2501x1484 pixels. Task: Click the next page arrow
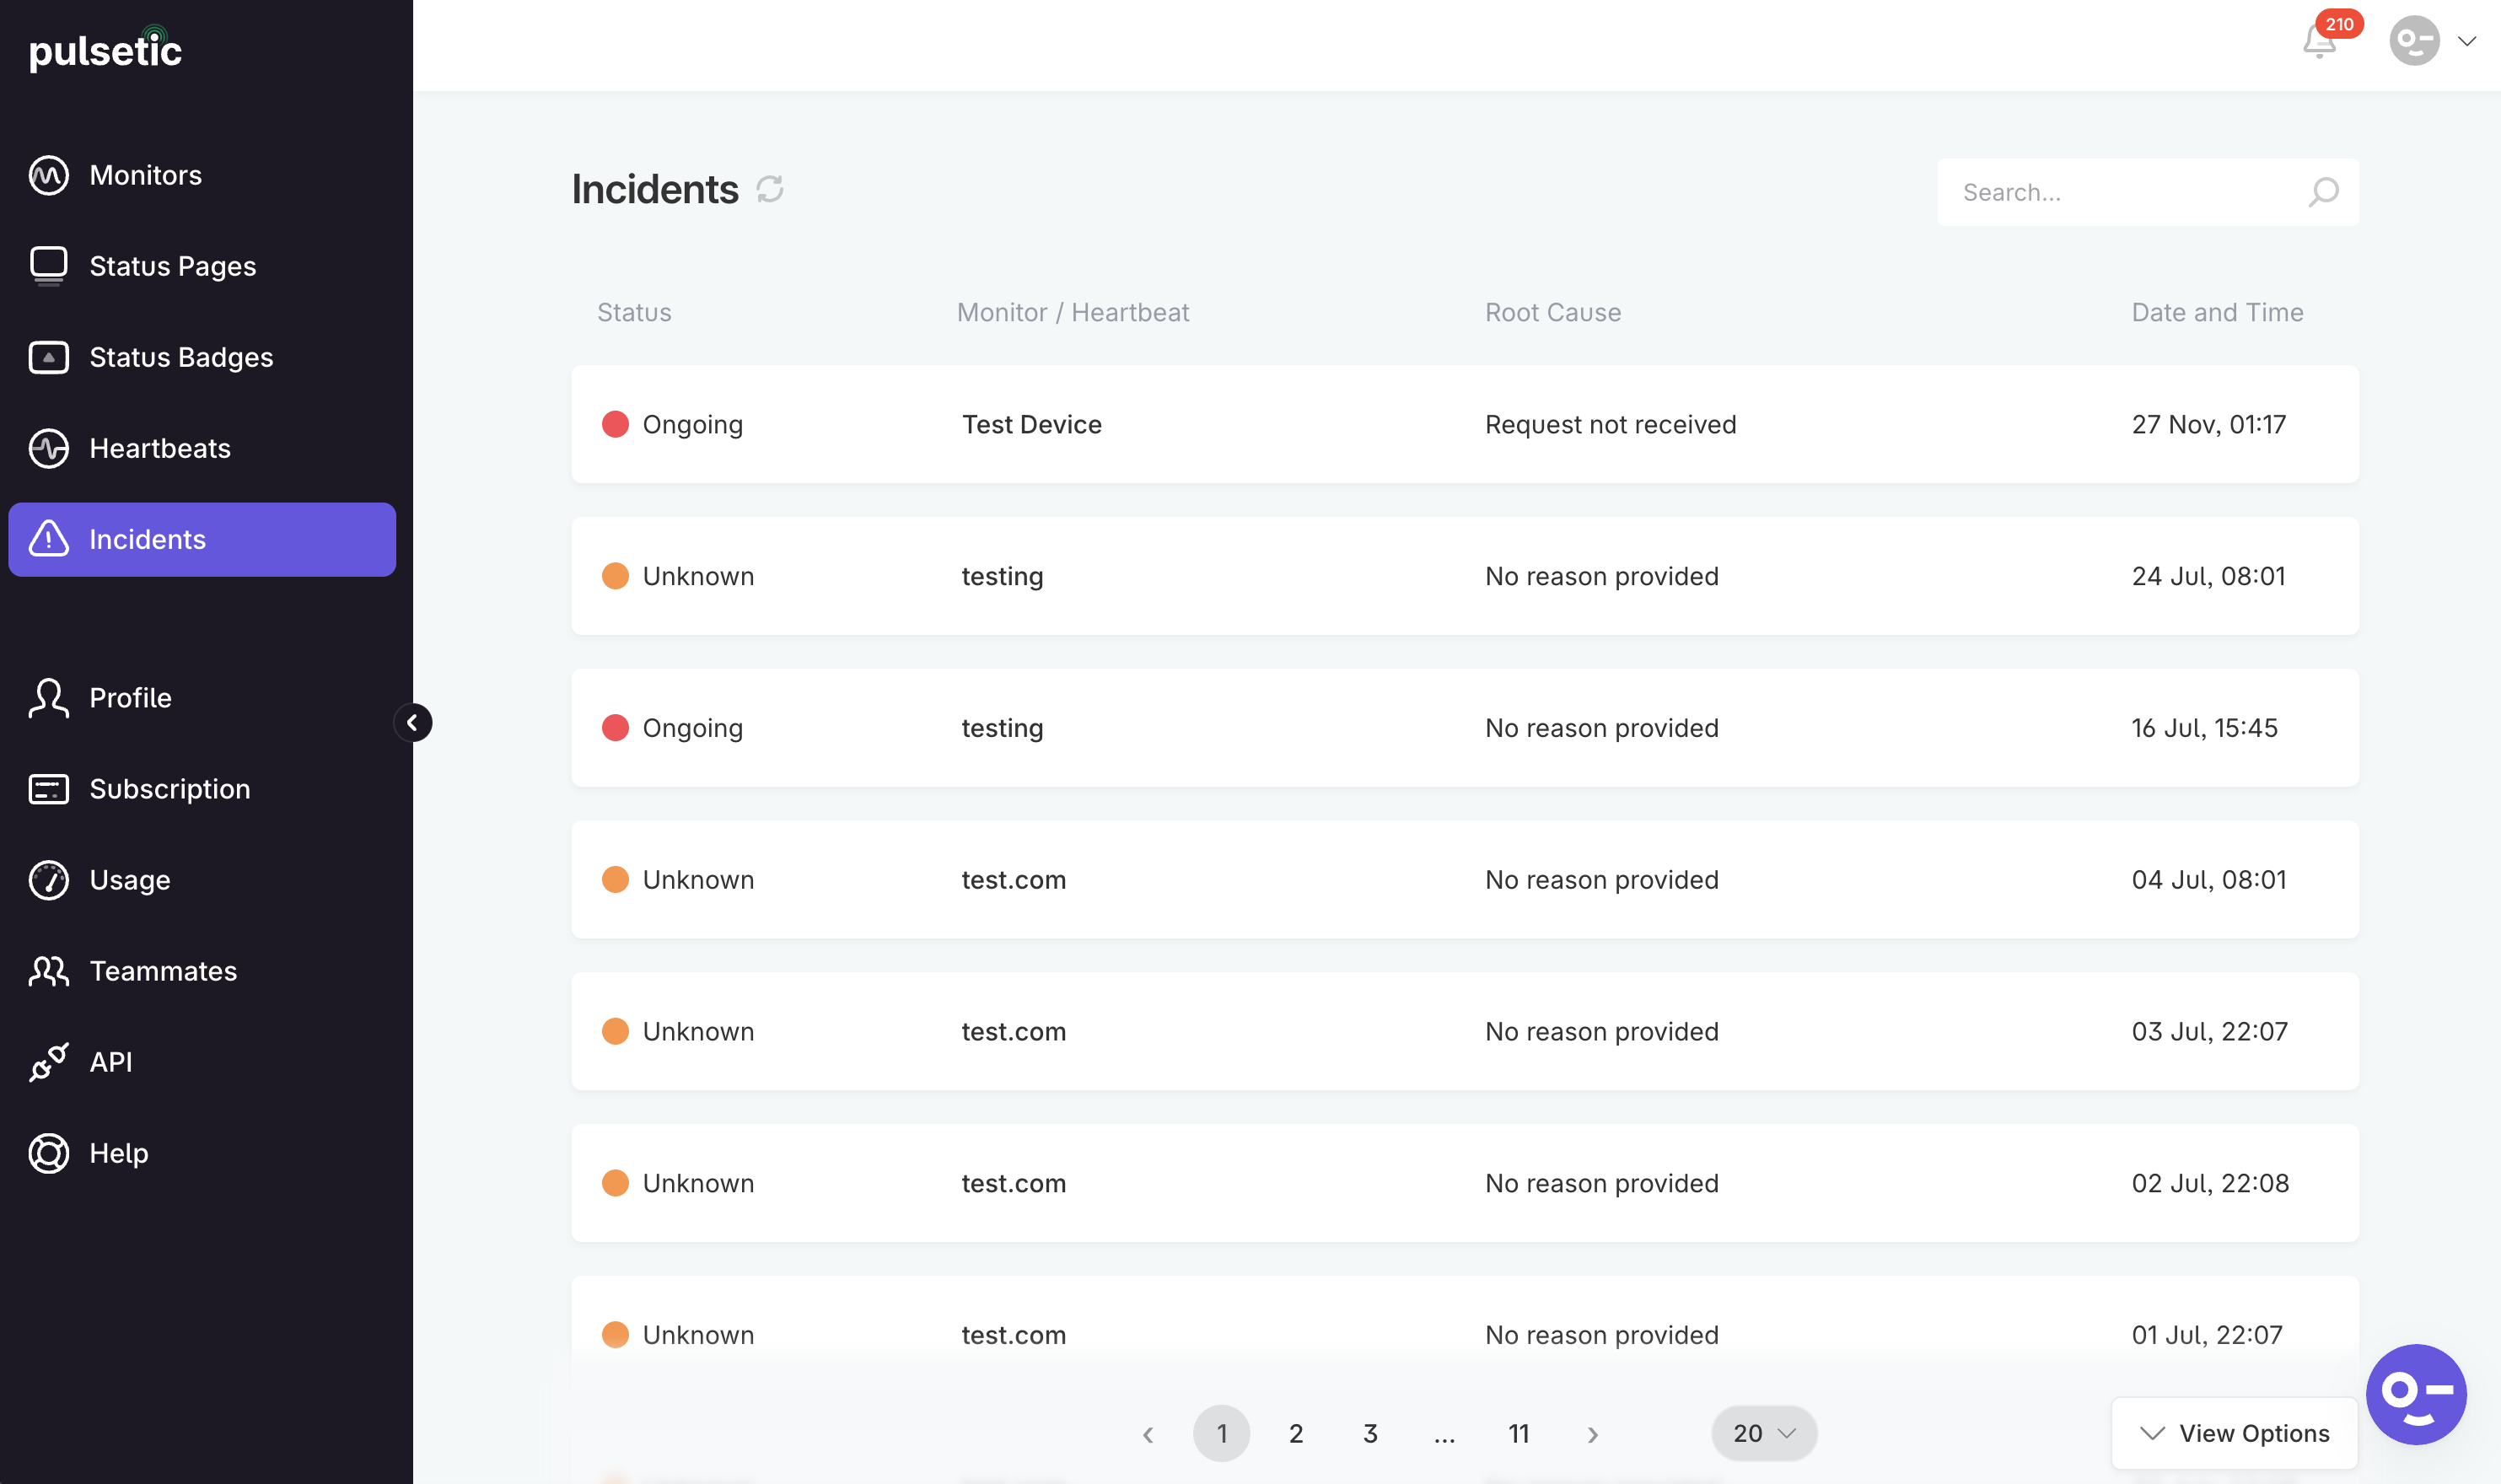(x=1592, y=1434)
